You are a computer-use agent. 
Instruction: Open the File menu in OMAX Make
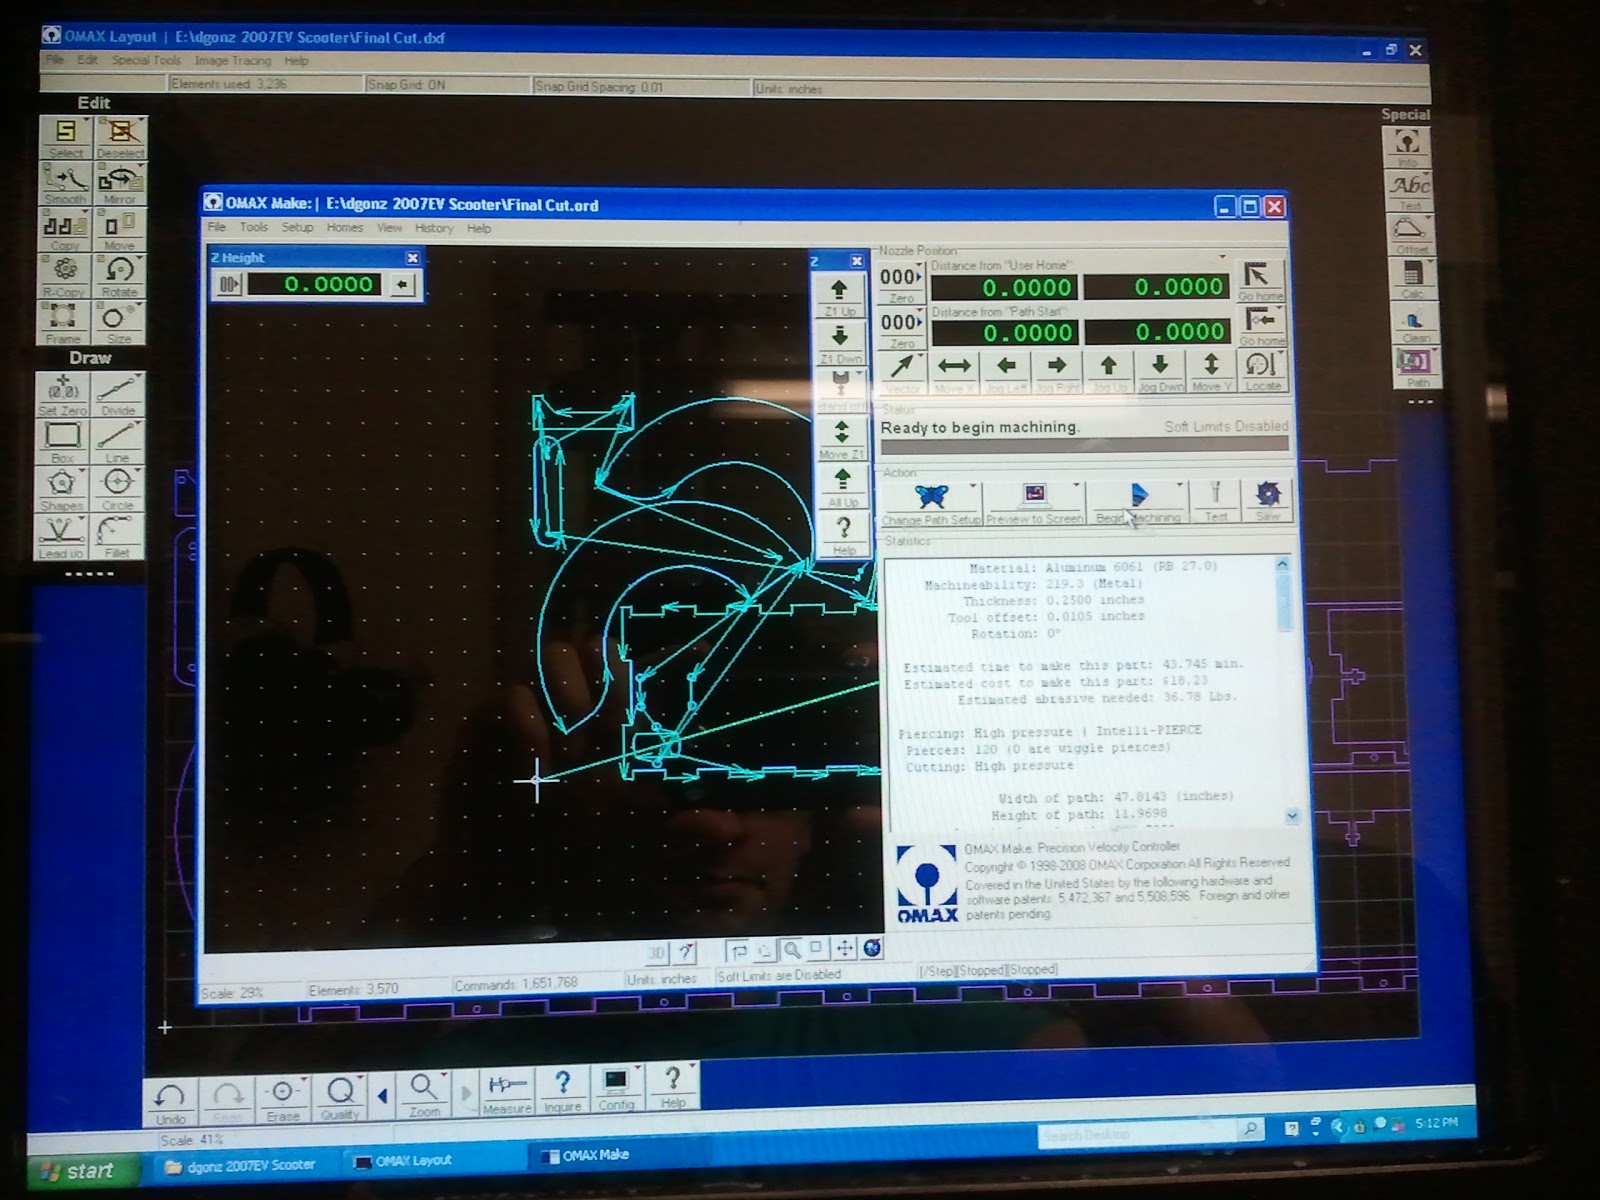click(x=217, y=227)
